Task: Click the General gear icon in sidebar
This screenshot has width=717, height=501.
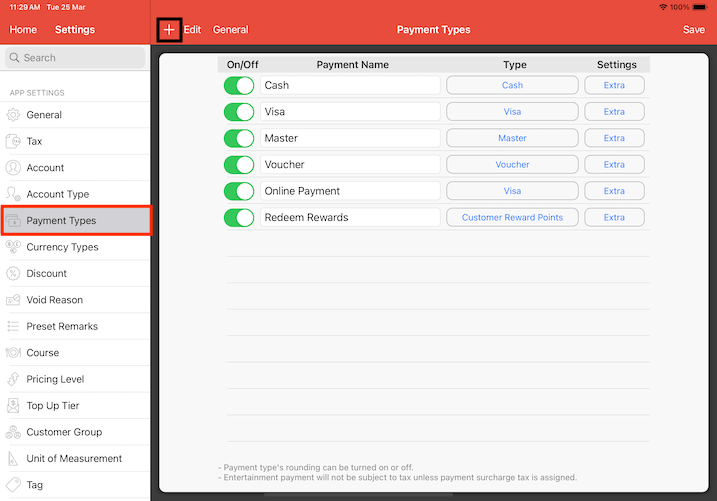Action: click(x=13, y=115)
